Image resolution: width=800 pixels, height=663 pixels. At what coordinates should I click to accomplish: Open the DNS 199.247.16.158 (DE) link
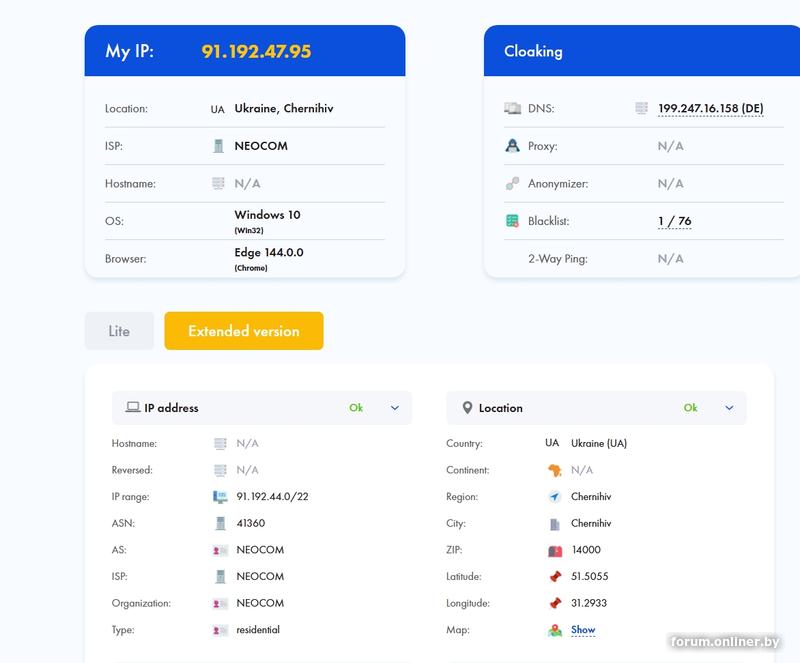click(x=711, y=108)
